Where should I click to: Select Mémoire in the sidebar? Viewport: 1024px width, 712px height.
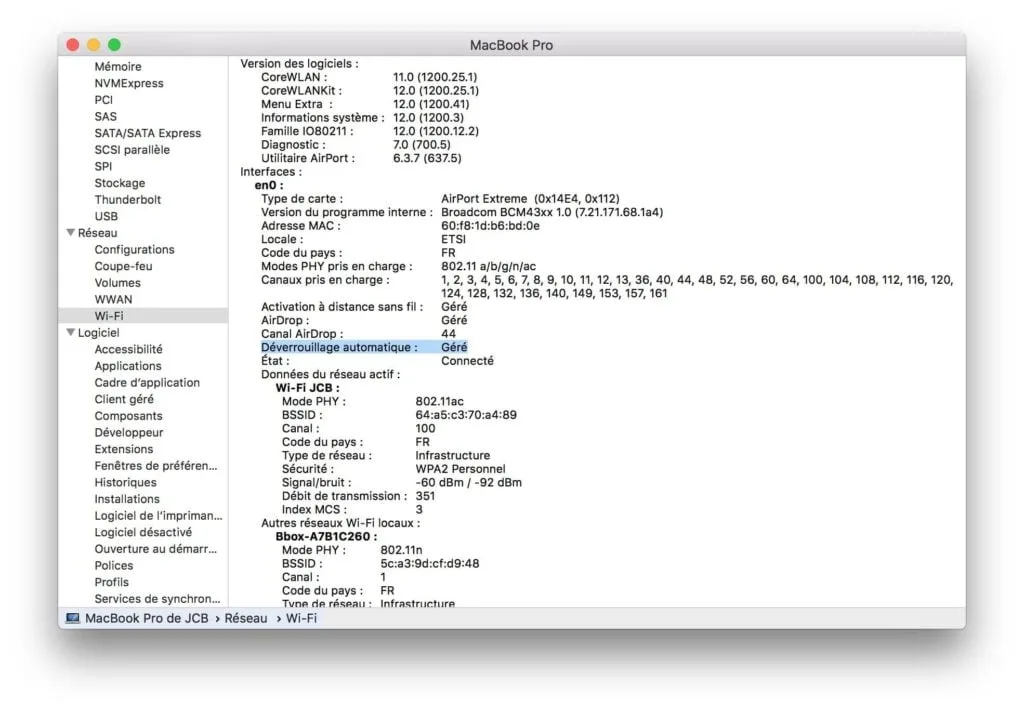point(118,67)
